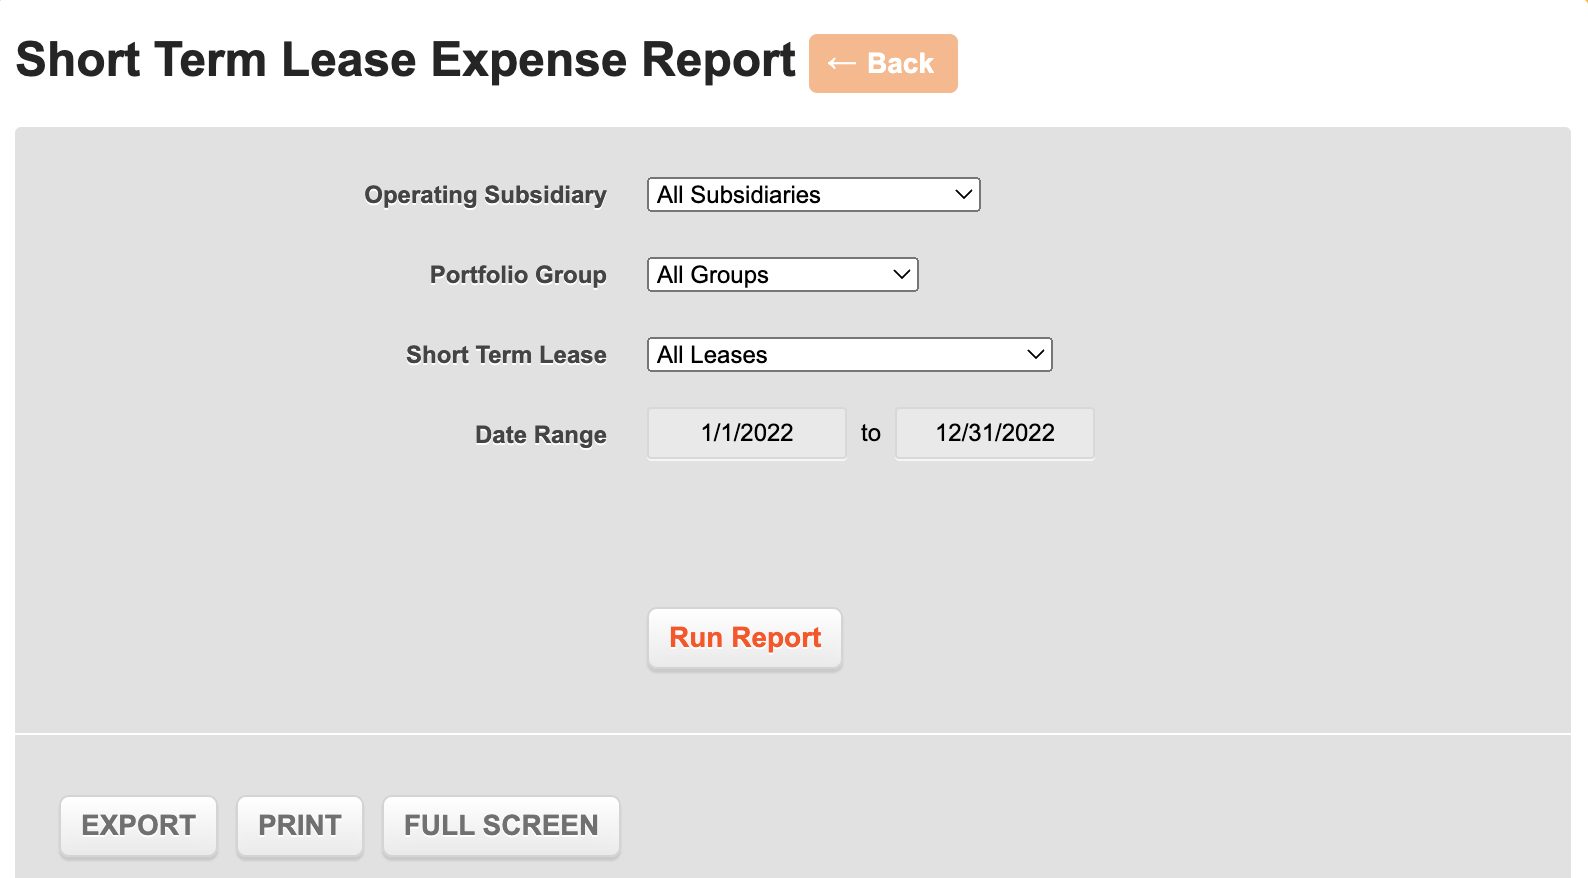Click the Run Report button
The width and height of the screenshot is (1588, 878).
744,638
